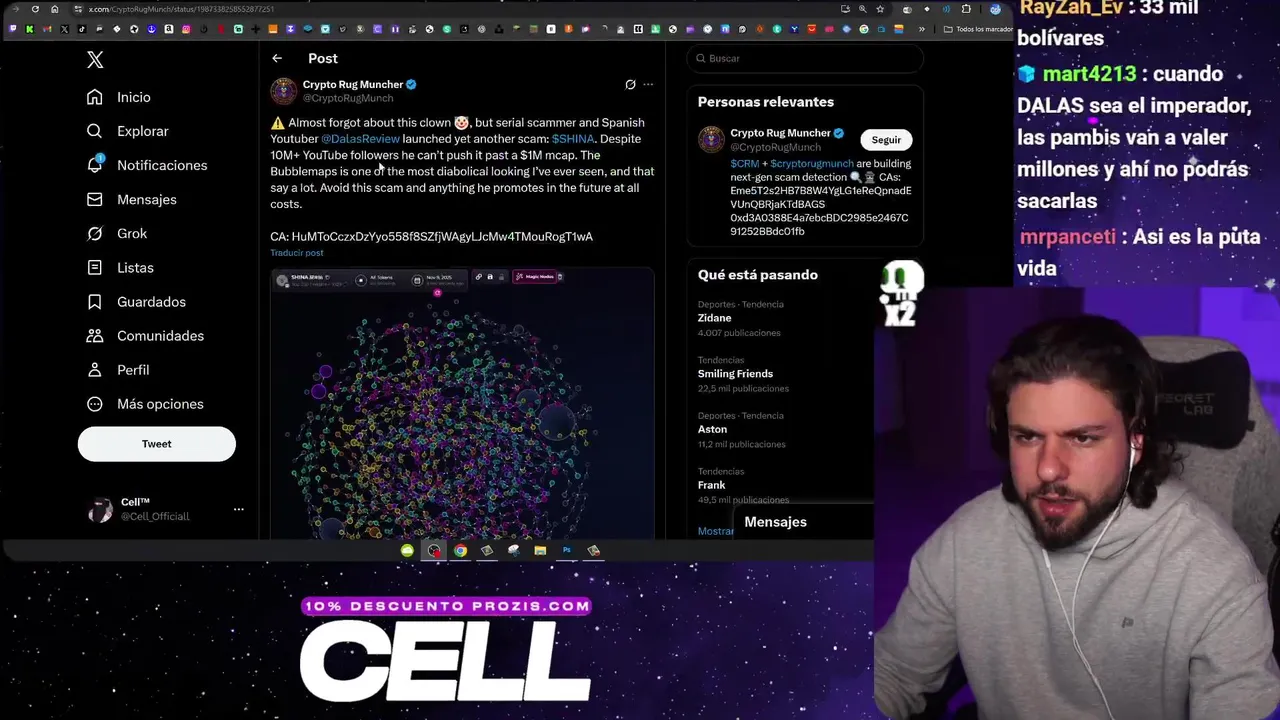
Task: Click the zoom magnifier in the address bar
Action: coord(862,9)
